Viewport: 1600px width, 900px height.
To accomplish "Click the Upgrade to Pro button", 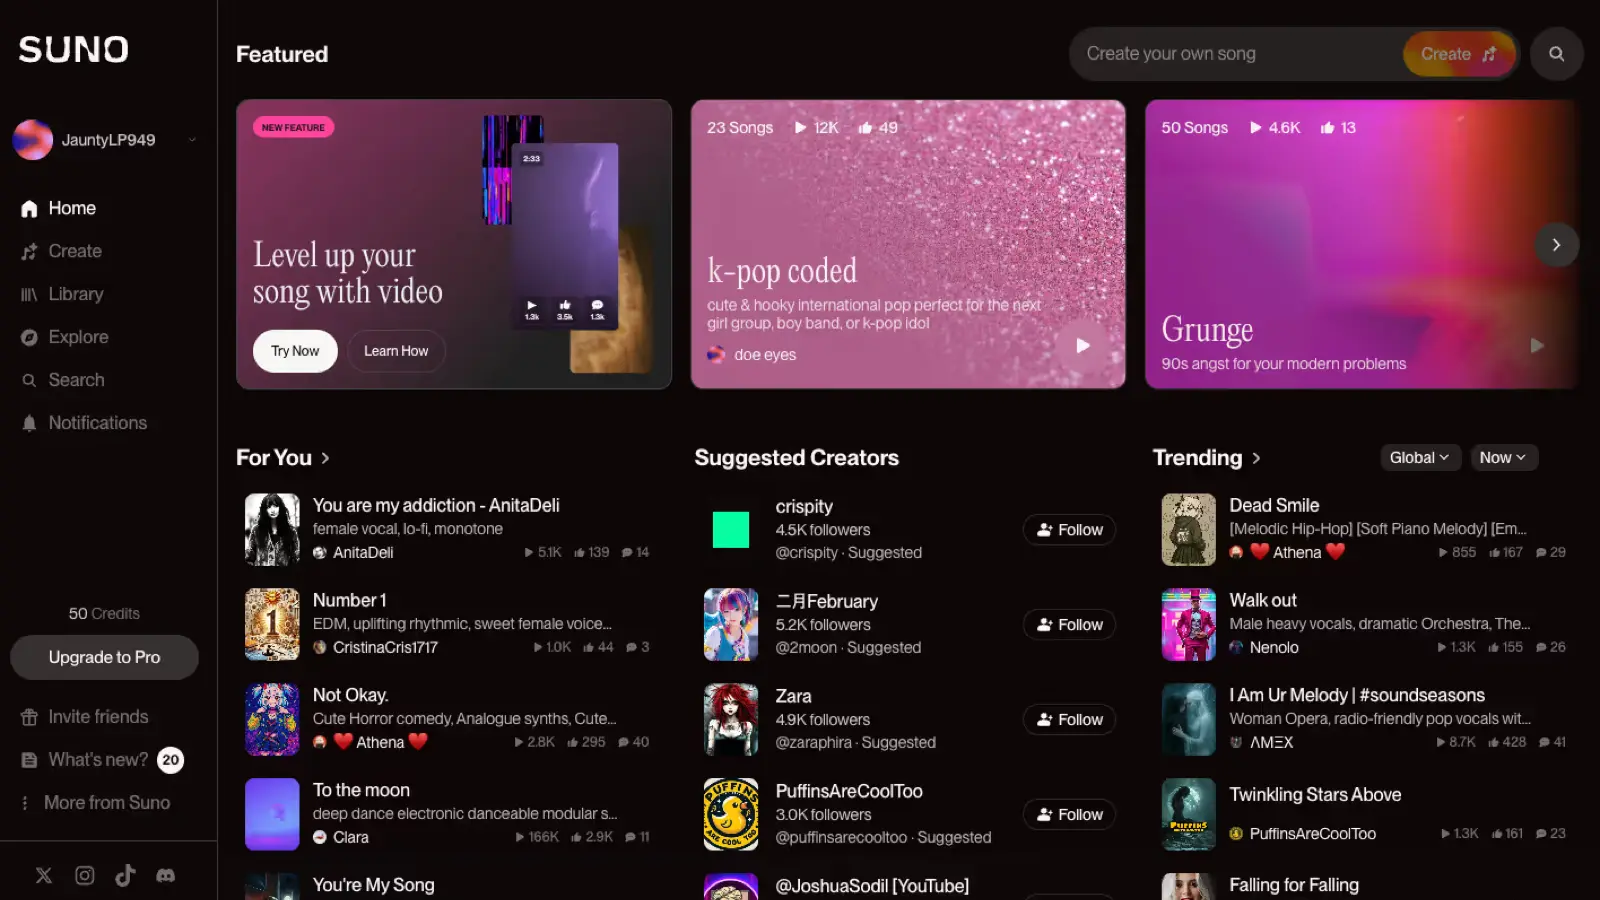I will 104,657.
